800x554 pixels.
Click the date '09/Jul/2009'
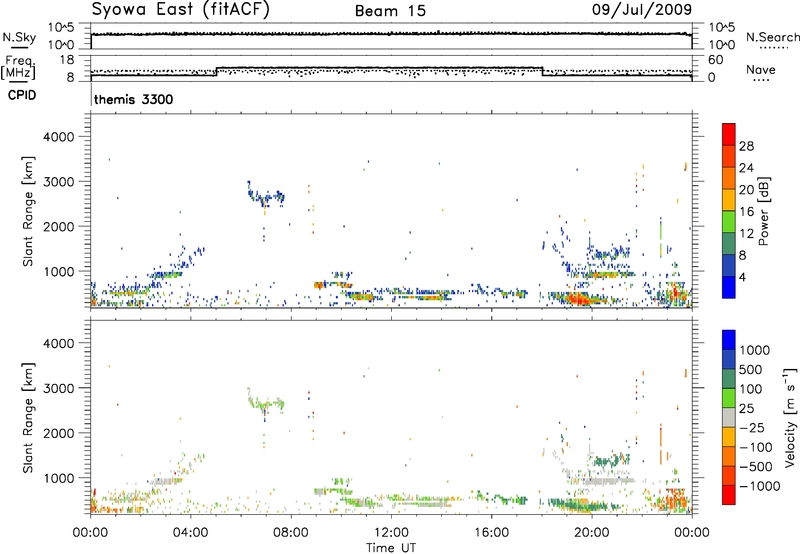coord(642,9)
